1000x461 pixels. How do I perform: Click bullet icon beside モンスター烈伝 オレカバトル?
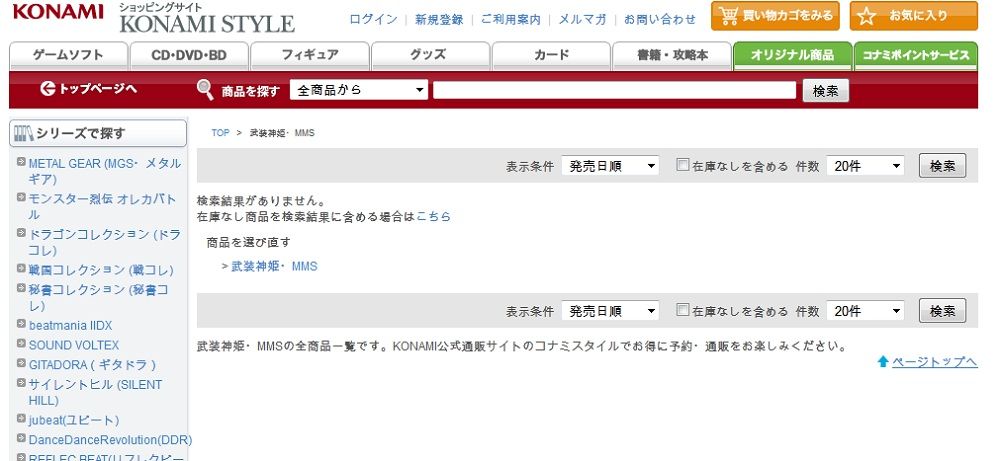pos(21,198)
